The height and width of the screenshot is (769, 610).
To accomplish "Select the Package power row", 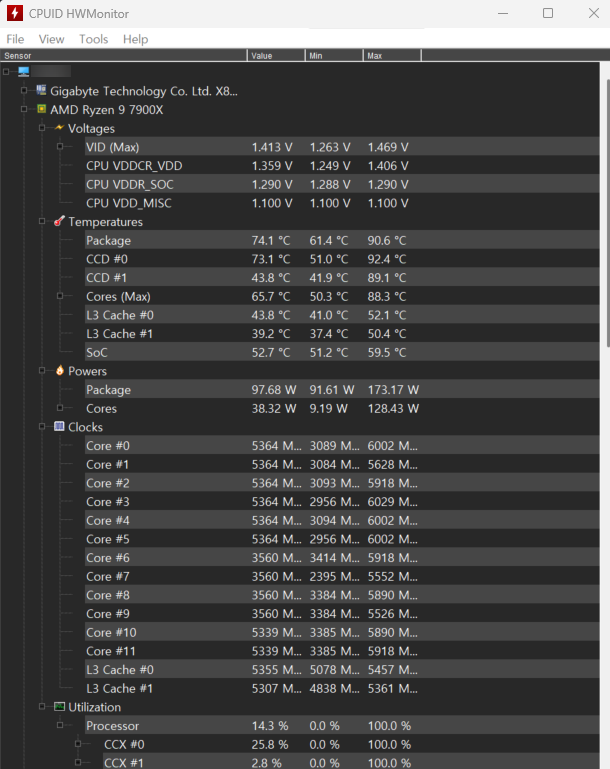I will click(342, 389).
